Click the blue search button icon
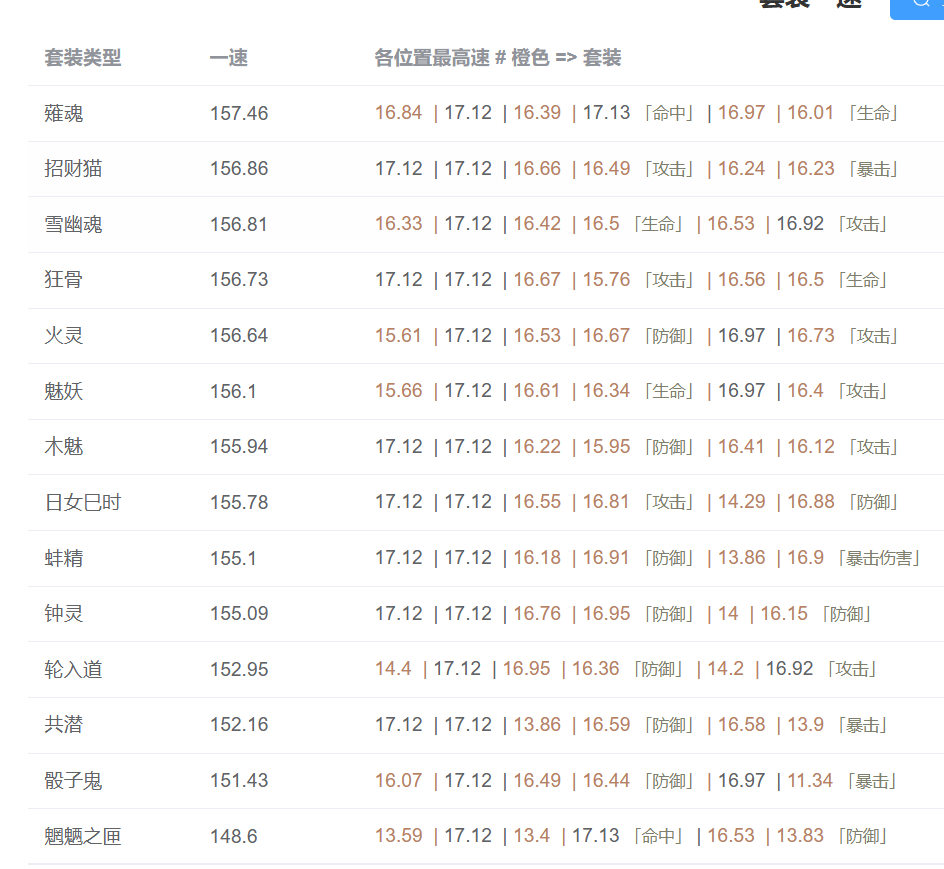Image resolution: width=944 pixels, height=869 pixels. 919,5
